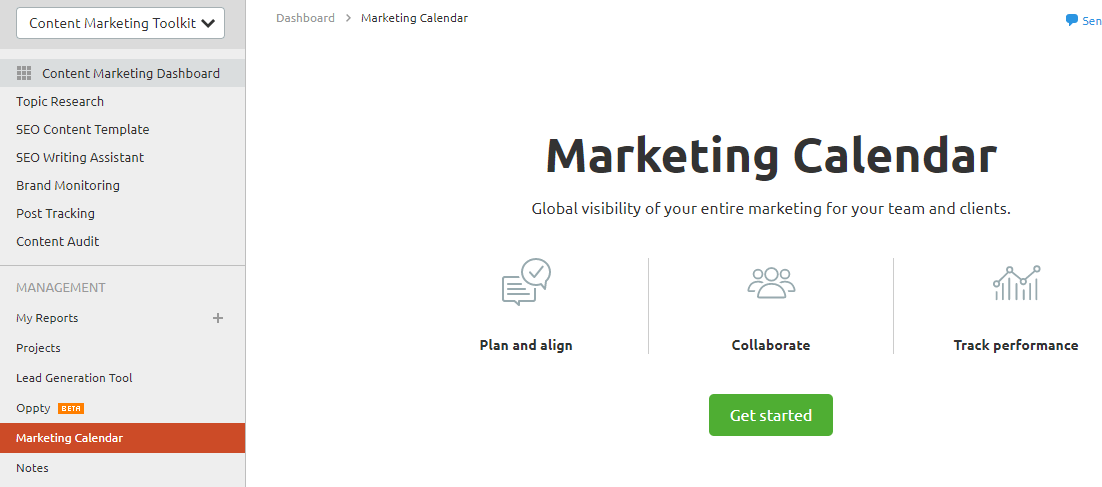Open Notes in the Management section
Viewport: 1102px width, 487px height.
pos(32,468)
